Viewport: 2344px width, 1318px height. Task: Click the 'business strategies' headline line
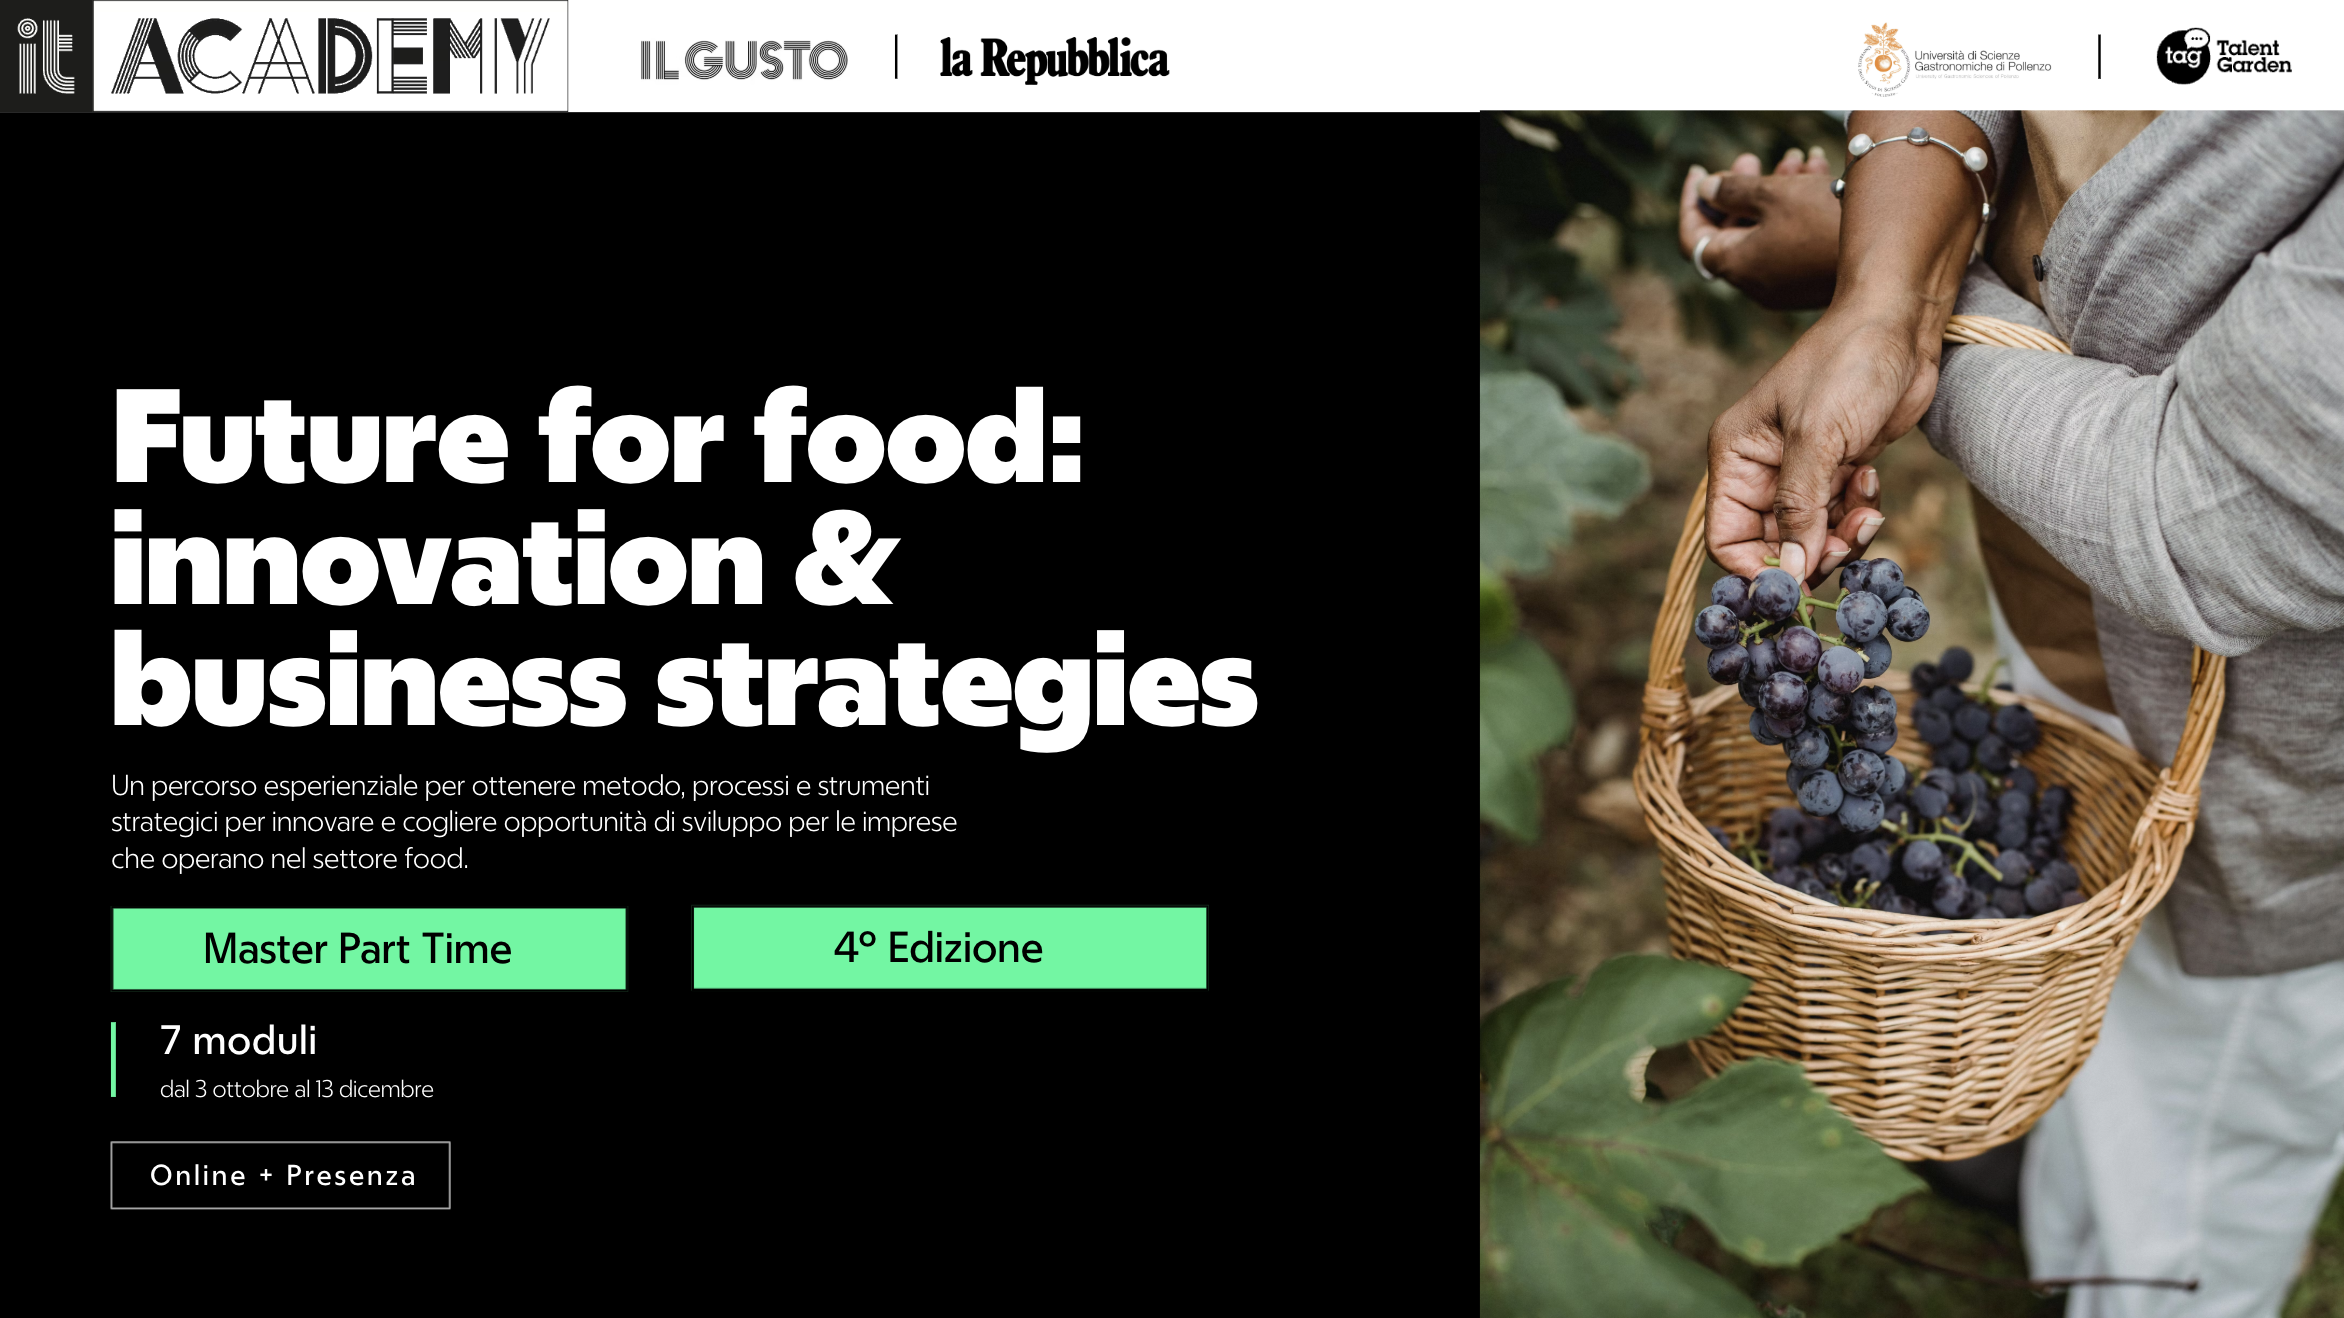684,688
